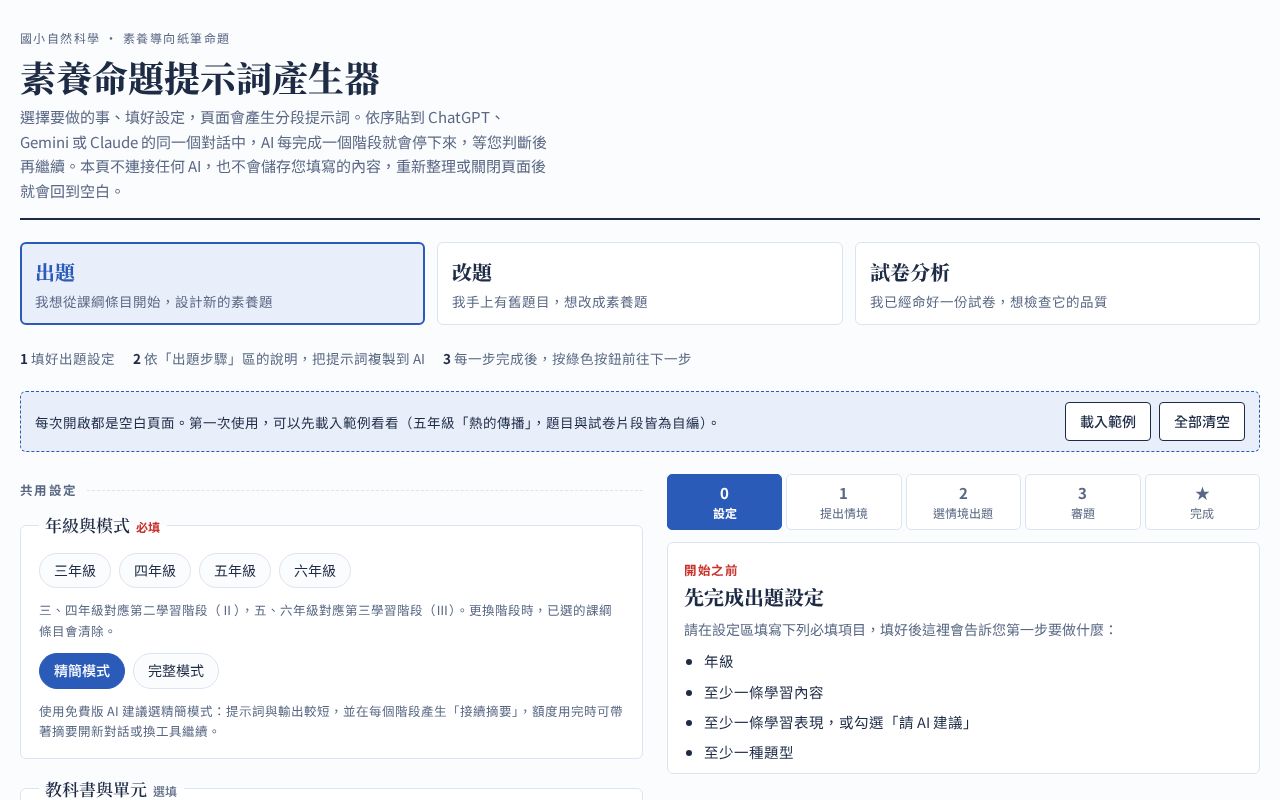Screen dimensions: 1280x800
Task: Click instruction step 3 about the green button
Action: tap(567, 359)
